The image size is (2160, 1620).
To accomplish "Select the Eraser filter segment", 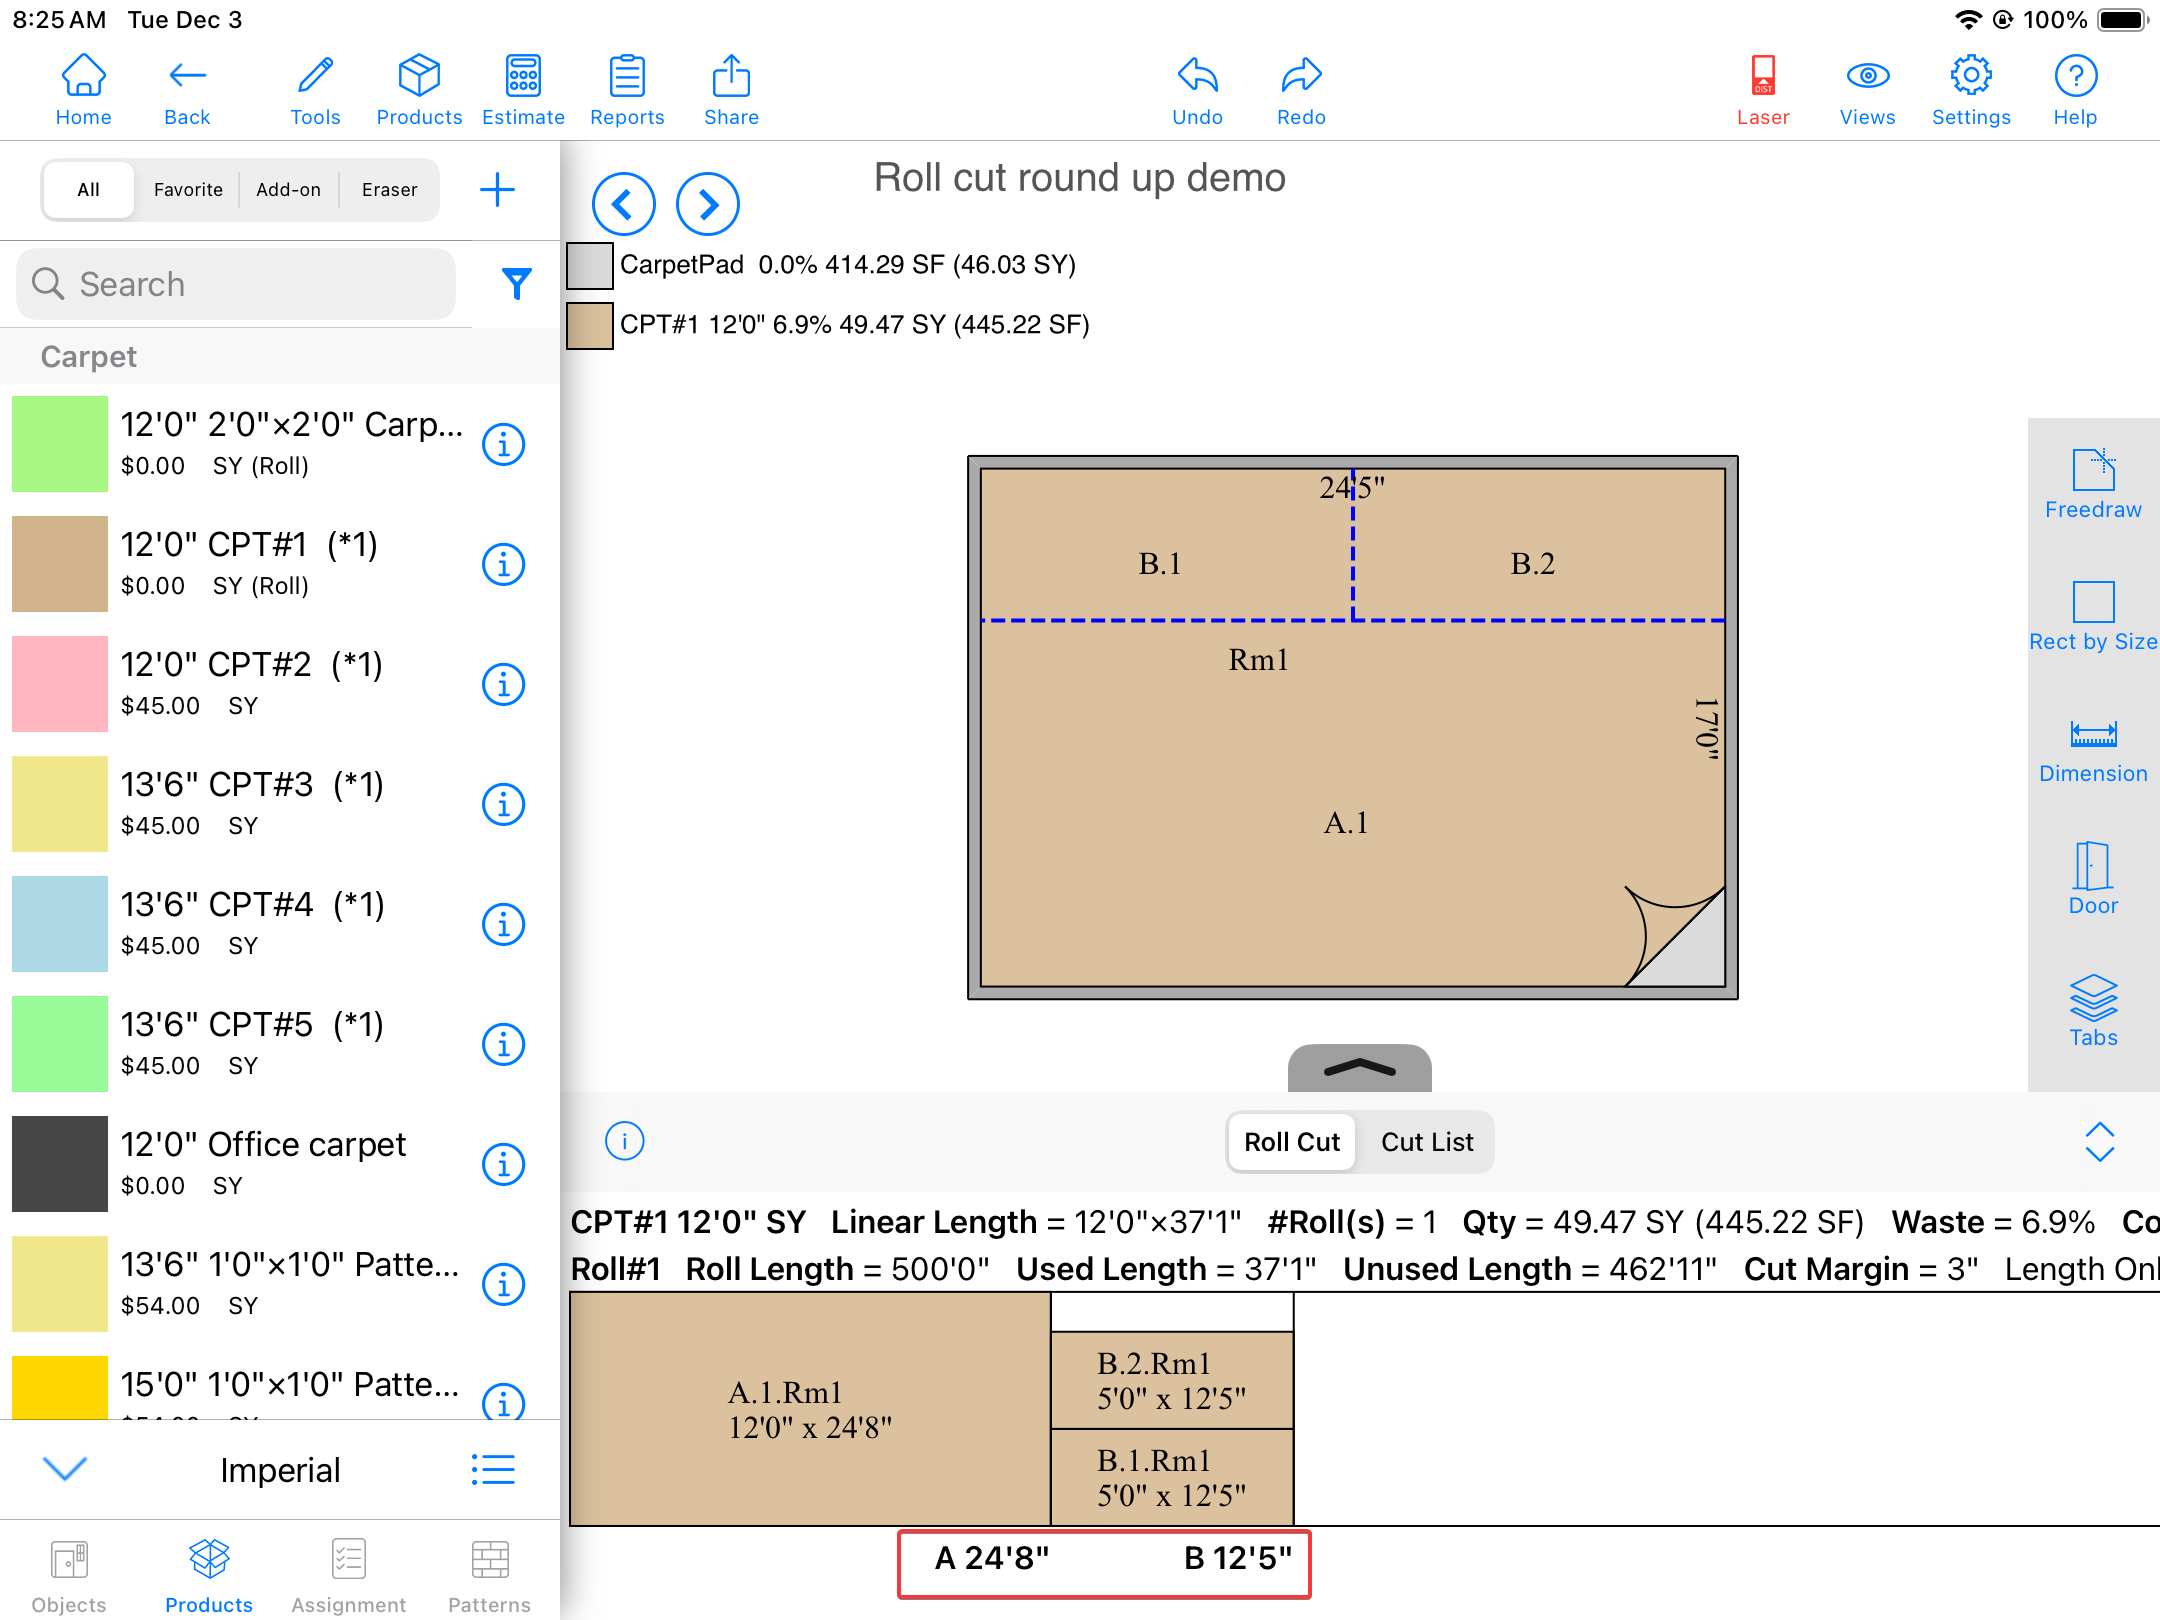I will click(x=389, y=190).
